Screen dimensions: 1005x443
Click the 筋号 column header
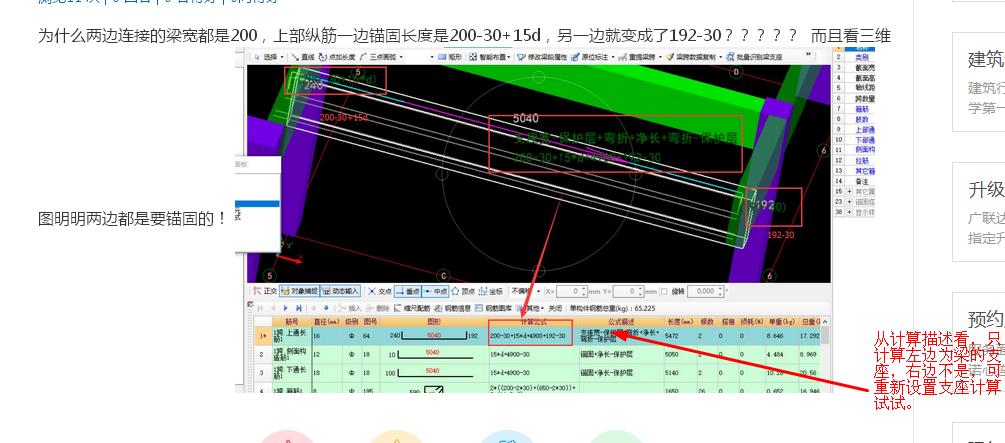tap(292, 321)
